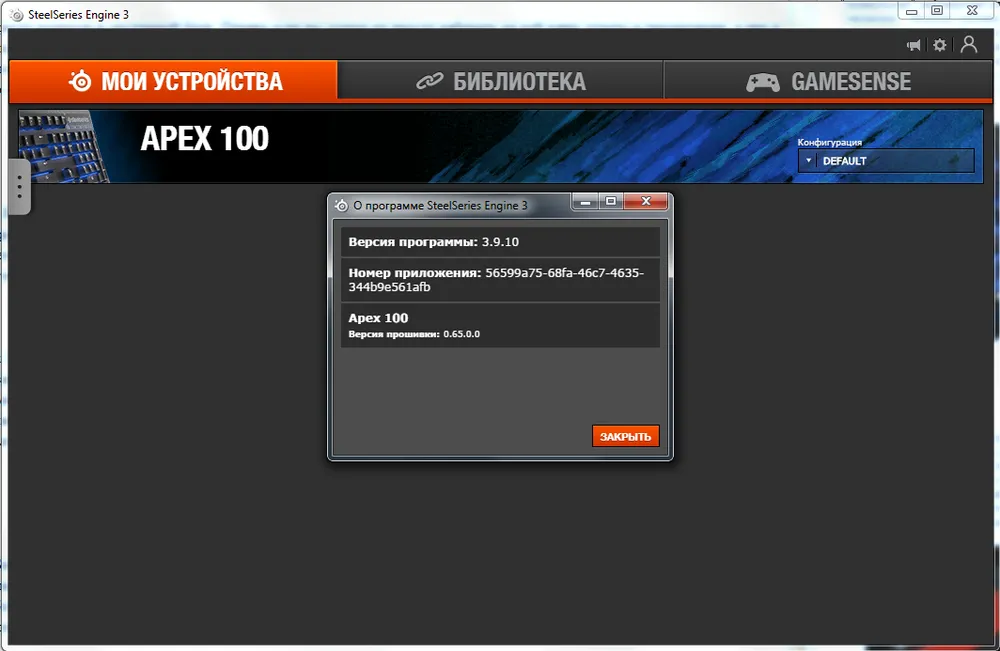Open the DEFAULT configuration dropdown
The image size is (1000, 651).
click(886, 161)
